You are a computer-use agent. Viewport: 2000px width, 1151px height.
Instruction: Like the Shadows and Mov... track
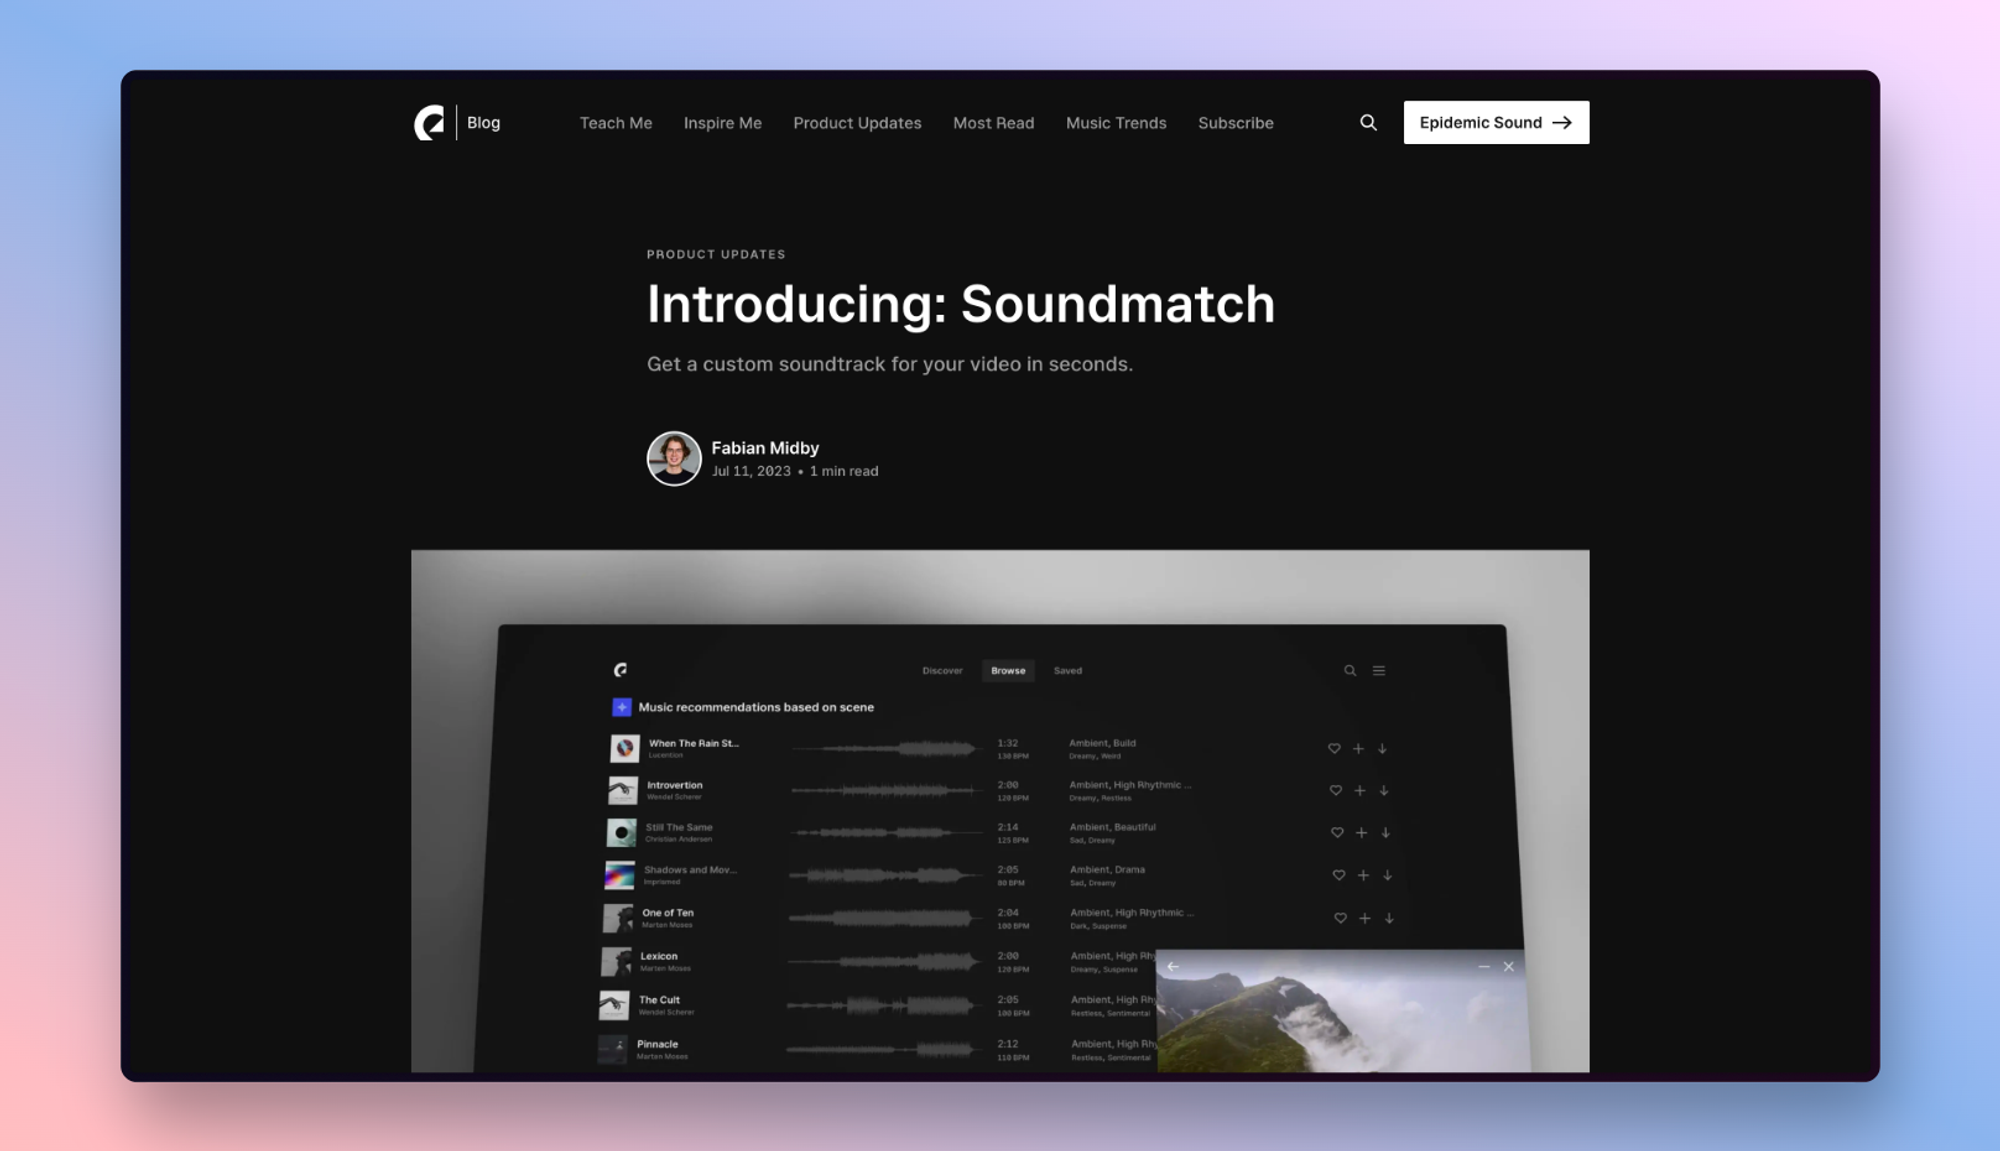coord(1338,875)
